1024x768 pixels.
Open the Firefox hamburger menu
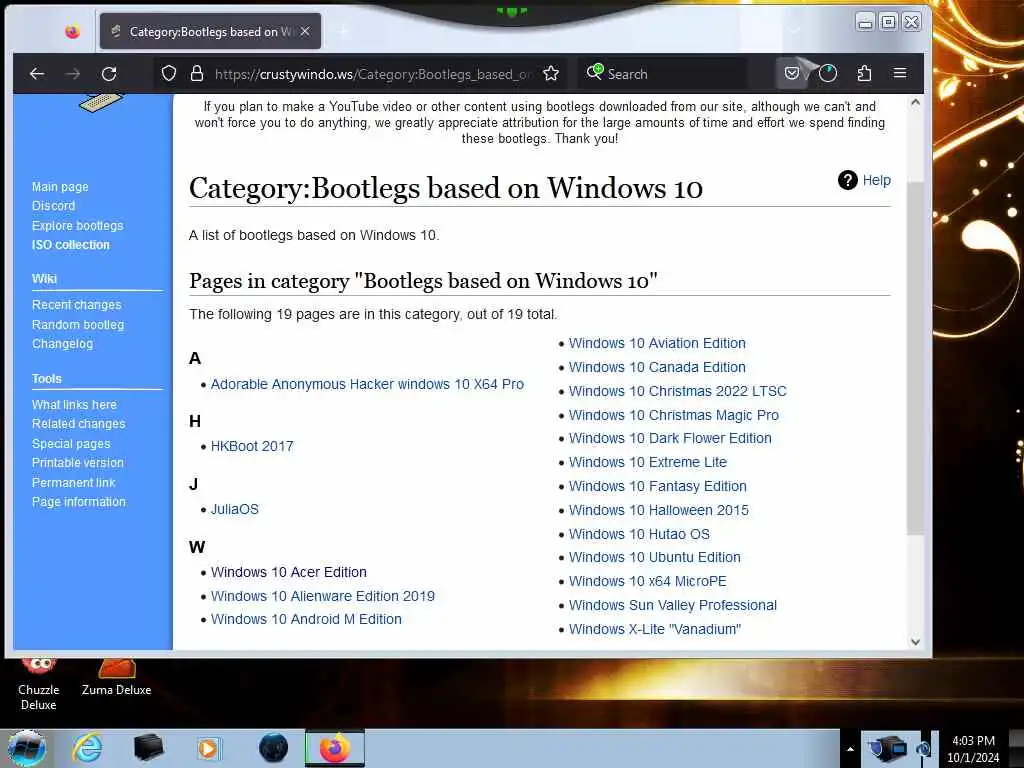(900, 73)
